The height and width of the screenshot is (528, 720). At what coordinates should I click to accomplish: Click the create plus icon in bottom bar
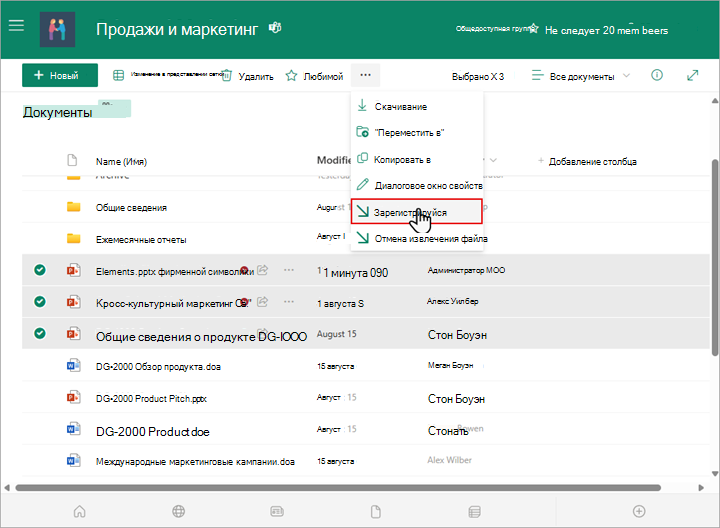click(x=639, y=511)
